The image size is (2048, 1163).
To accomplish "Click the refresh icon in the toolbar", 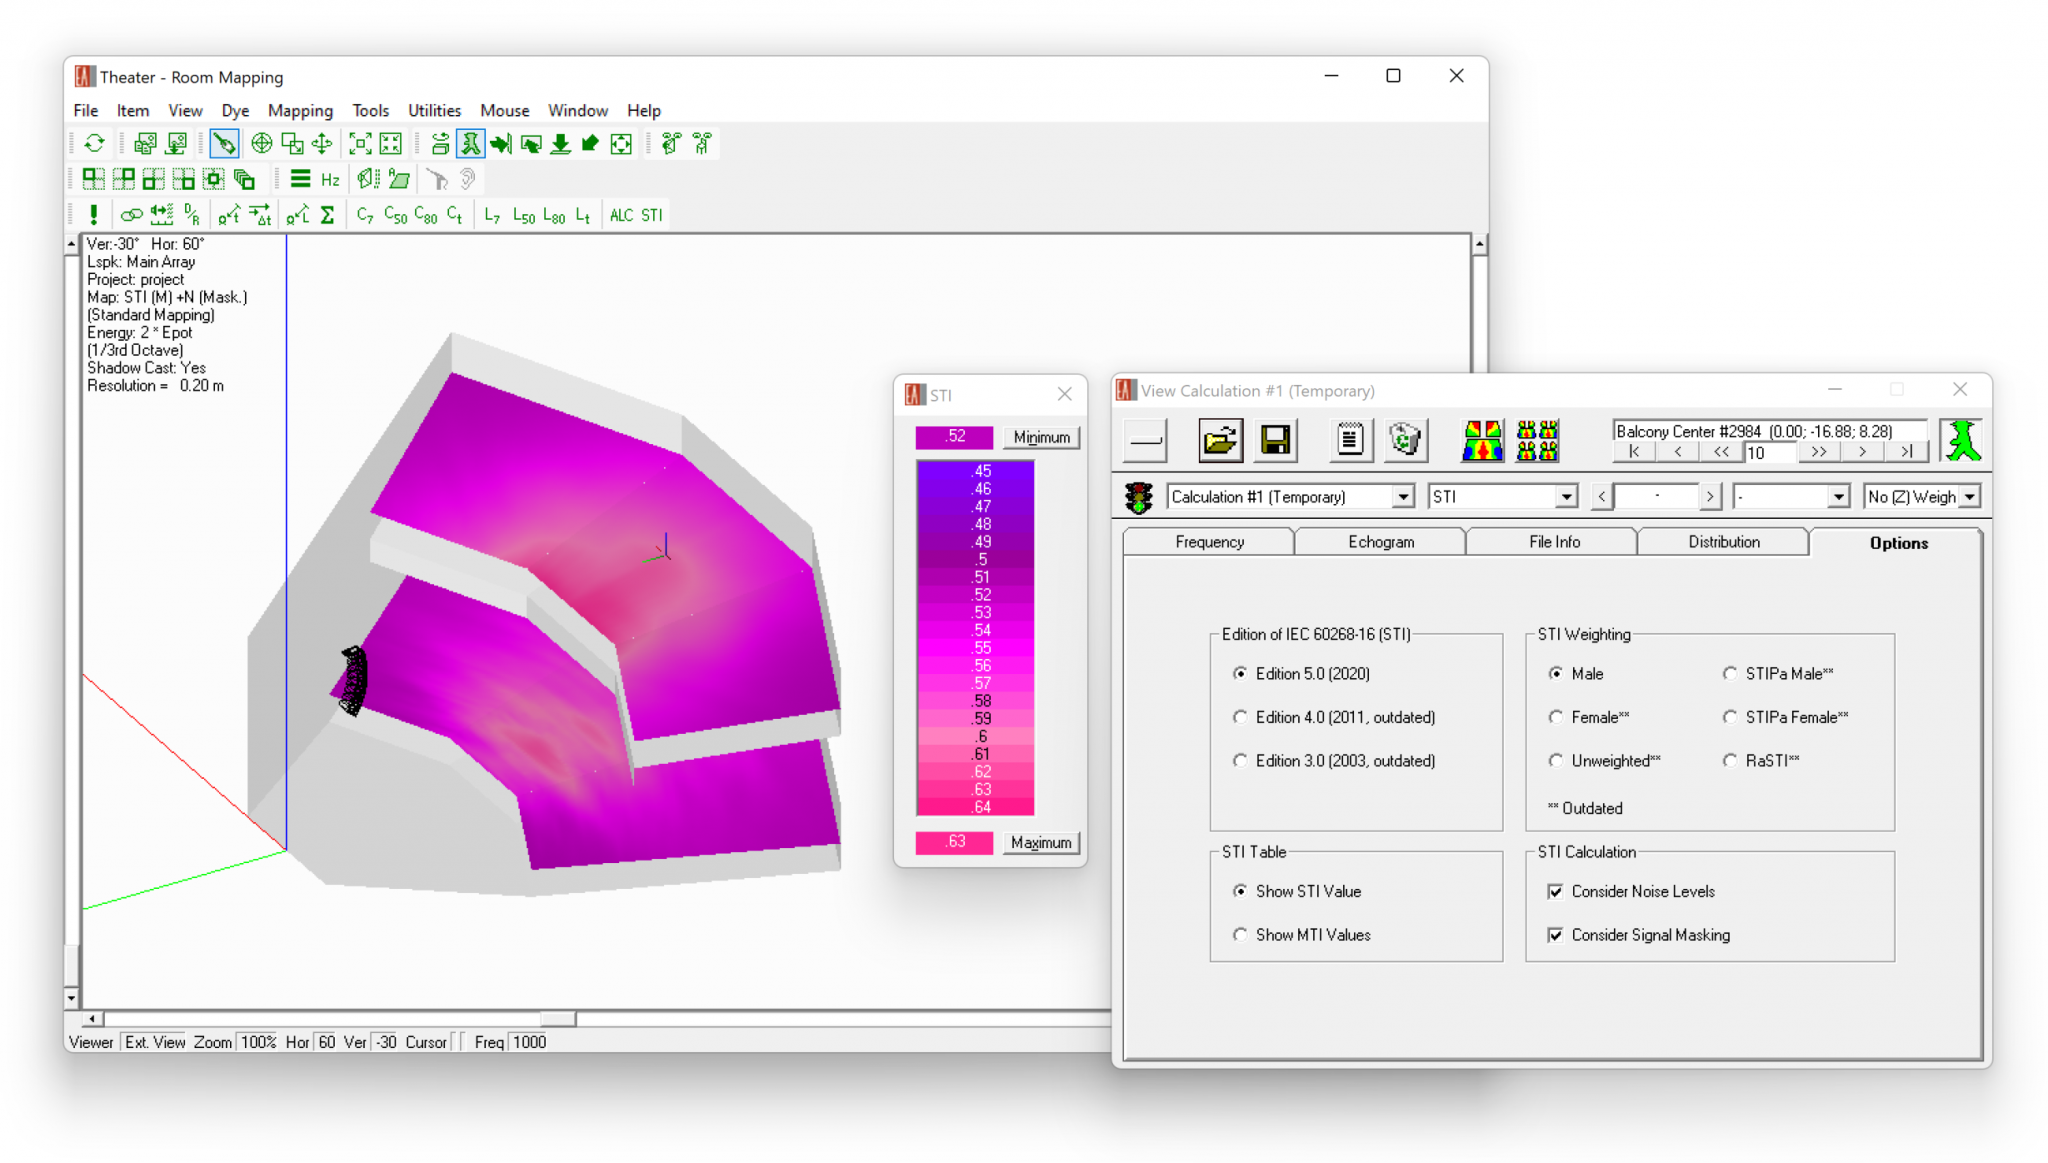I will [95, 144].
